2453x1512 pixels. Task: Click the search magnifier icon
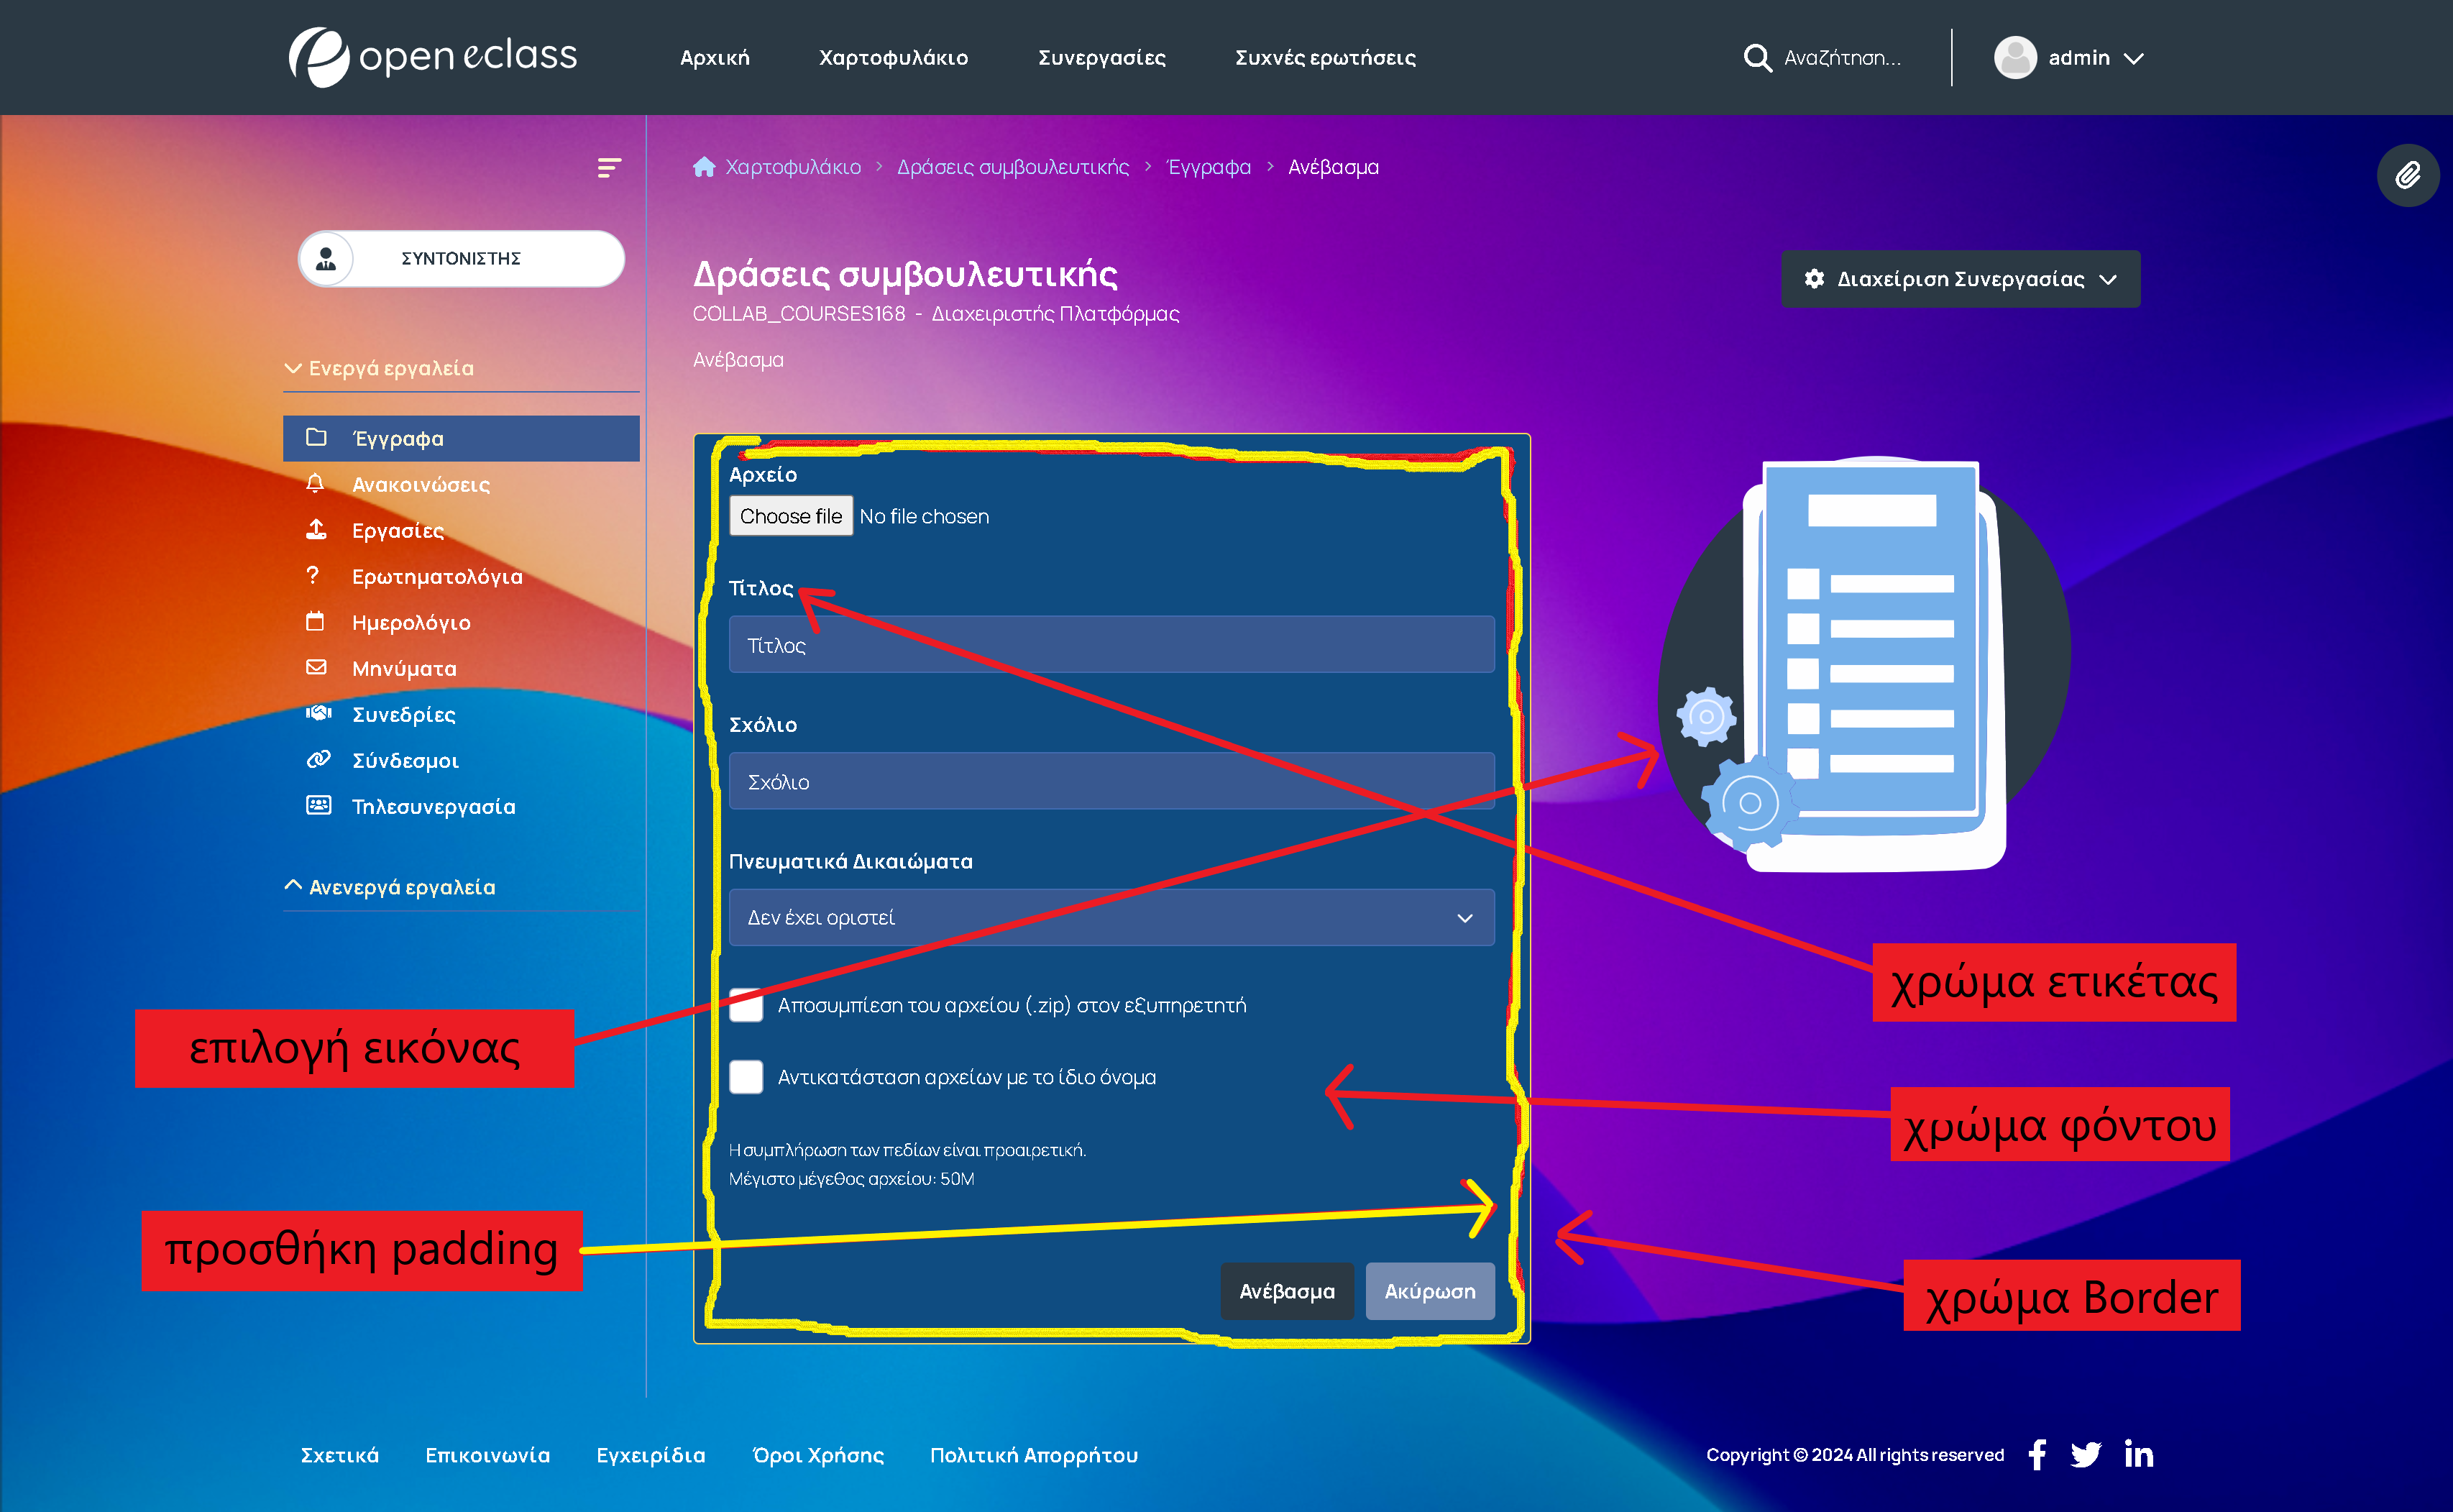coord(1757,58)
